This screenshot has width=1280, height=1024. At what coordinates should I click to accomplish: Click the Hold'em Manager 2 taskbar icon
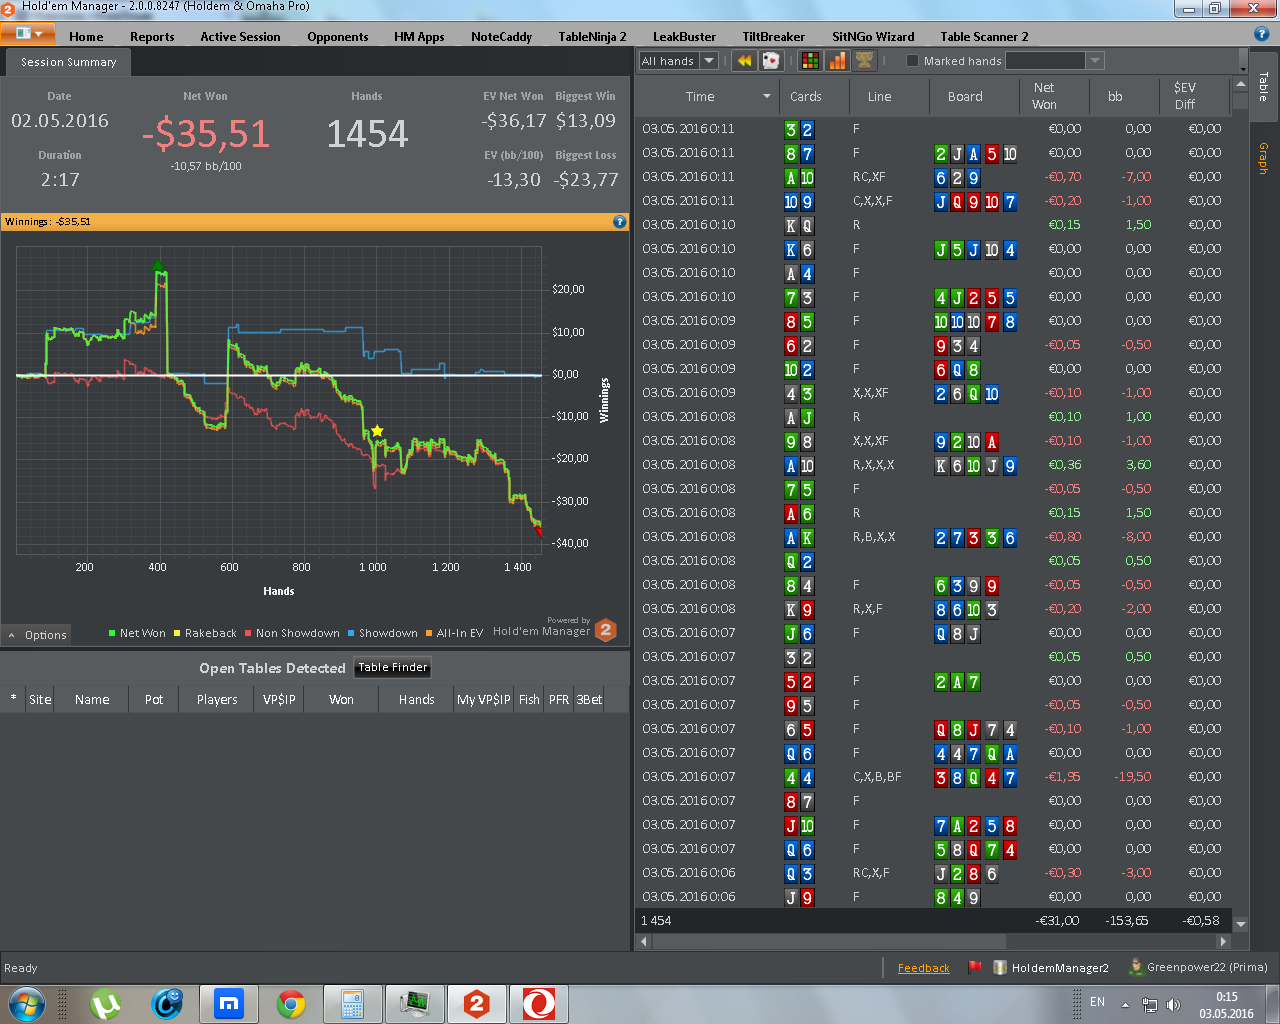click(x=477, y=1004)
